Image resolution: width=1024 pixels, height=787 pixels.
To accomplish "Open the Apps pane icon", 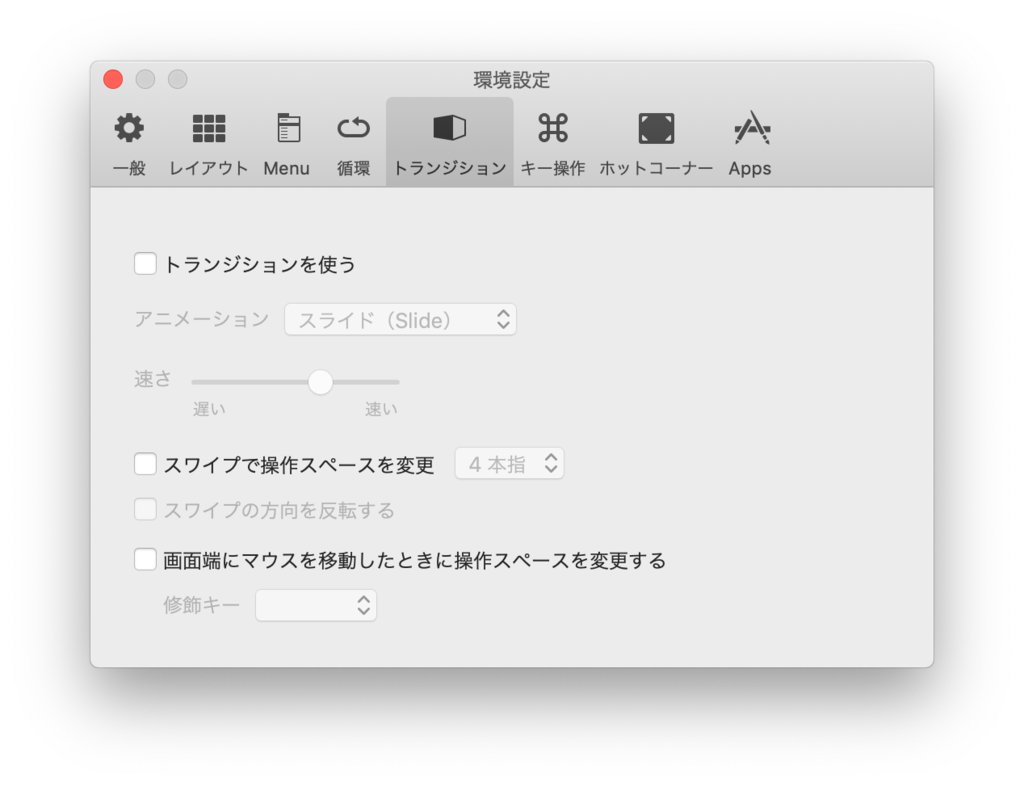I will pyautogui.click(x=751, y=128).
